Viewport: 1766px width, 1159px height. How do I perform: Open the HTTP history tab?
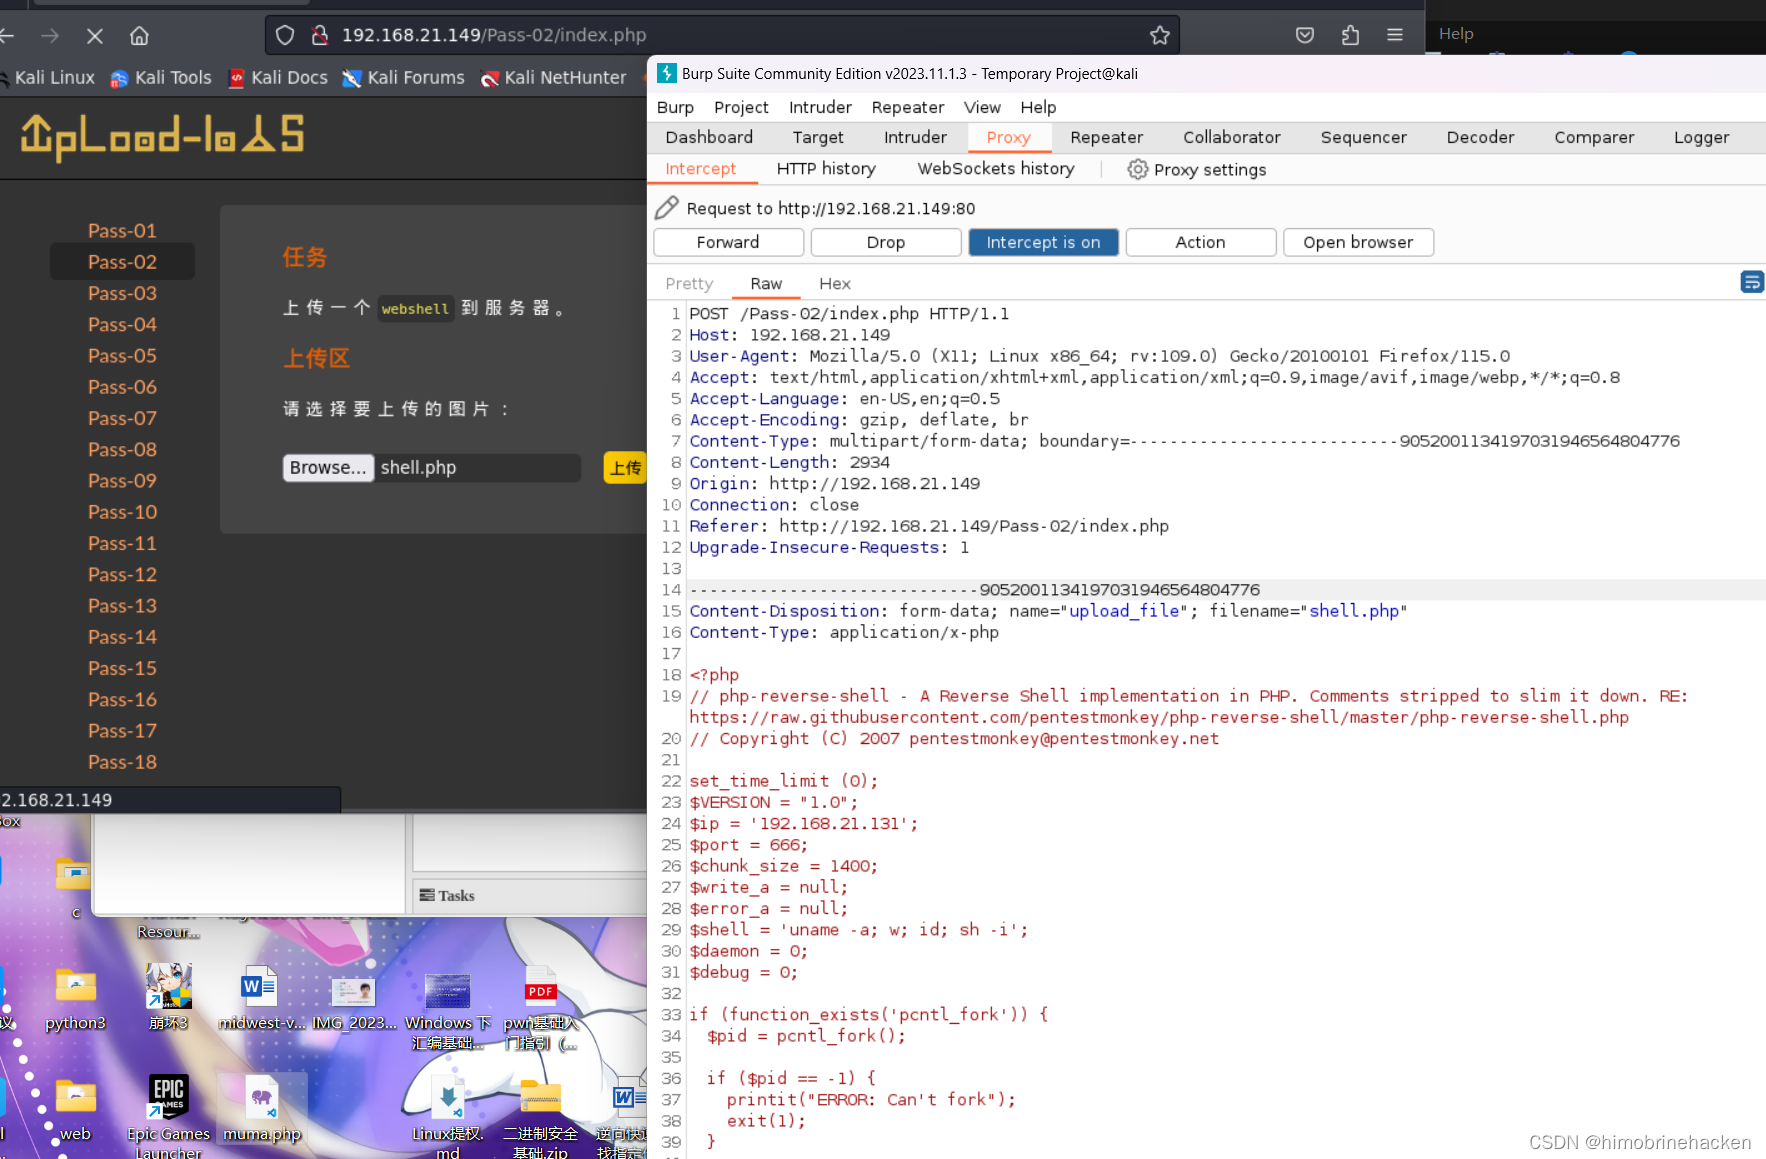pos(826,168)
